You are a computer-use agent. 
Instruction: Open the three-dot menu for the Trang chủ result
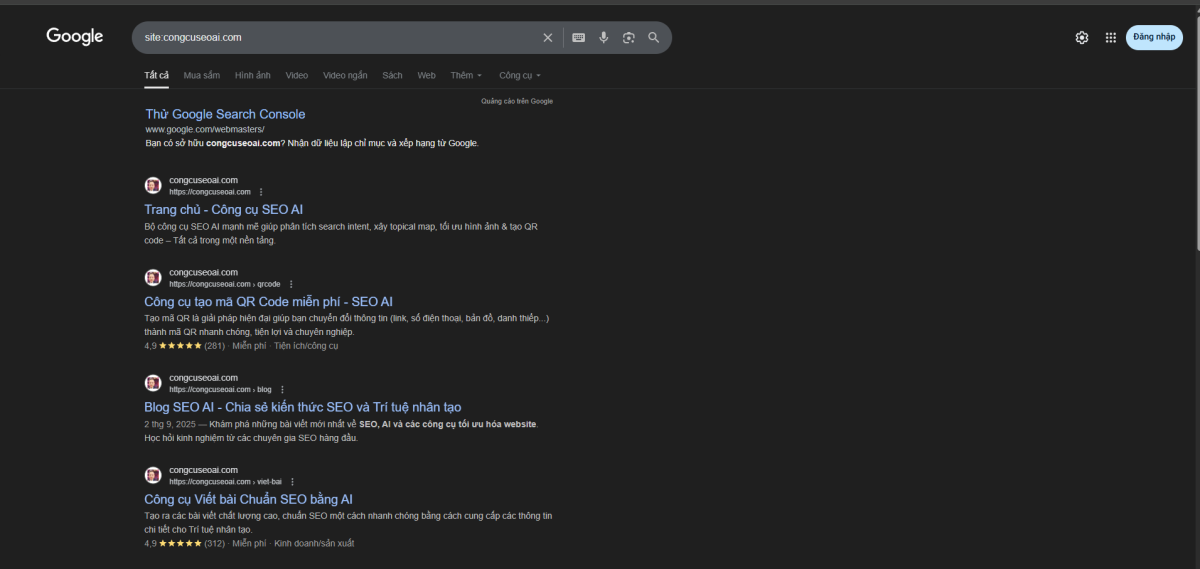[x=261, y=192]
